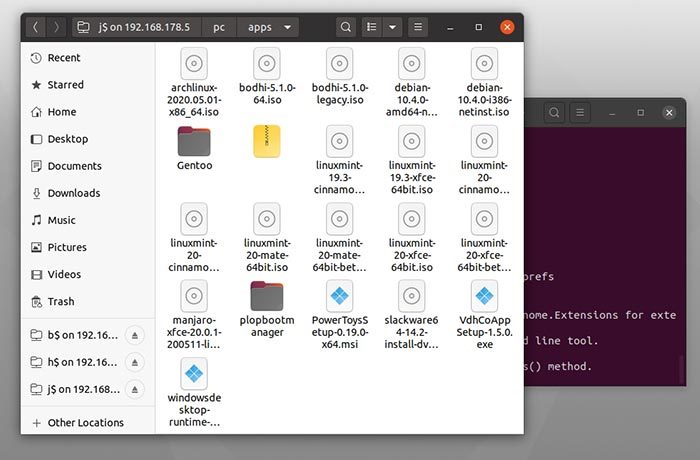This screenshot has height=460, width=700.
Task: Open the terminal window hamburger menu
Action: [x=580, y=113]
